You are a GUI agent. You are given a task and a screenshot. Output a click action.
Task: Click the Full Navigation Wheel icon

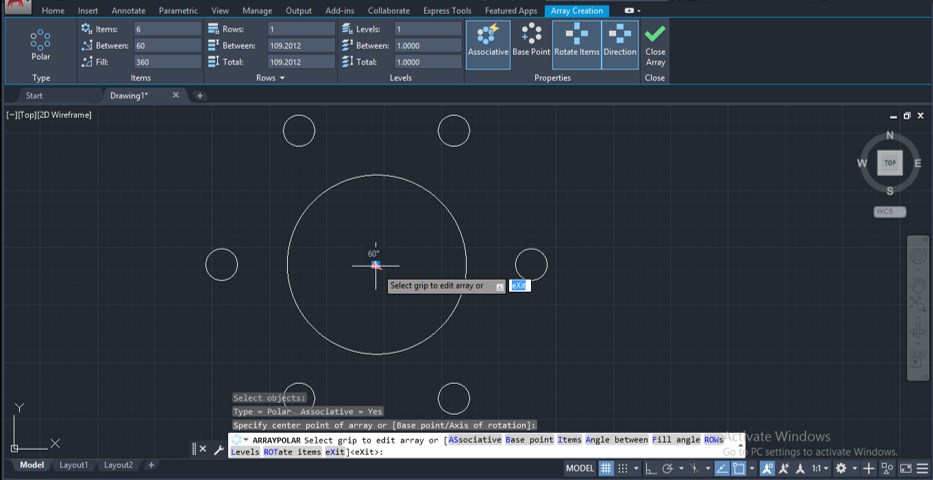(x=918, y=257)
